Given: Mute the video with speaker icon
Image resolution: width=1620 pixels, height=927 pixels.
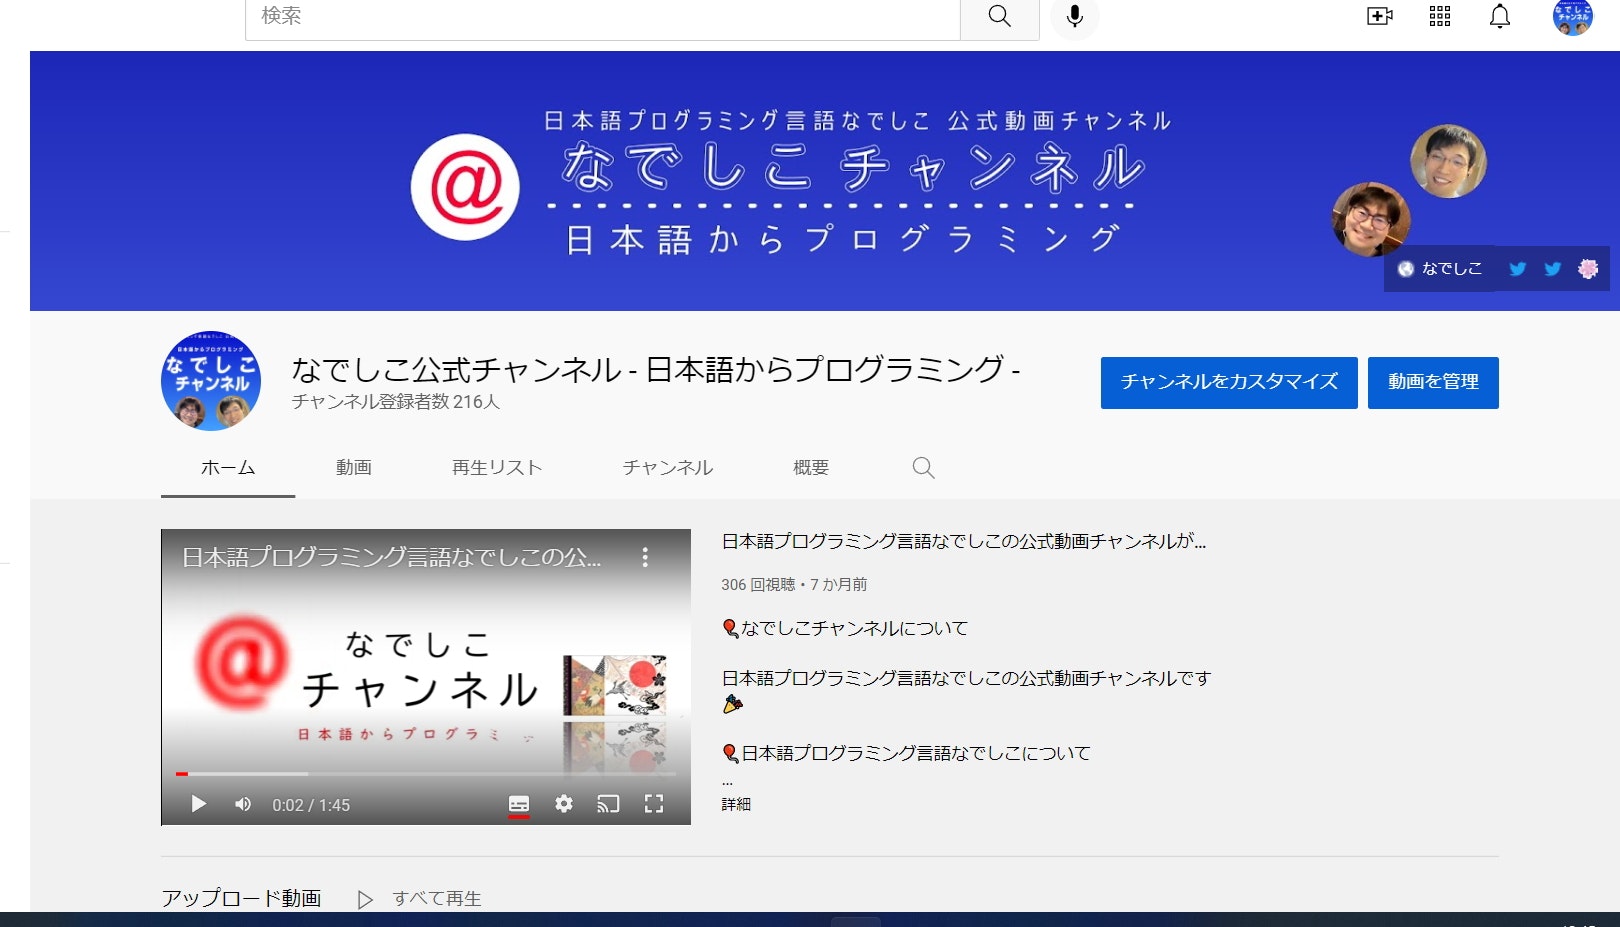Looking at the screenshot, I should click(x=243, y=804).
